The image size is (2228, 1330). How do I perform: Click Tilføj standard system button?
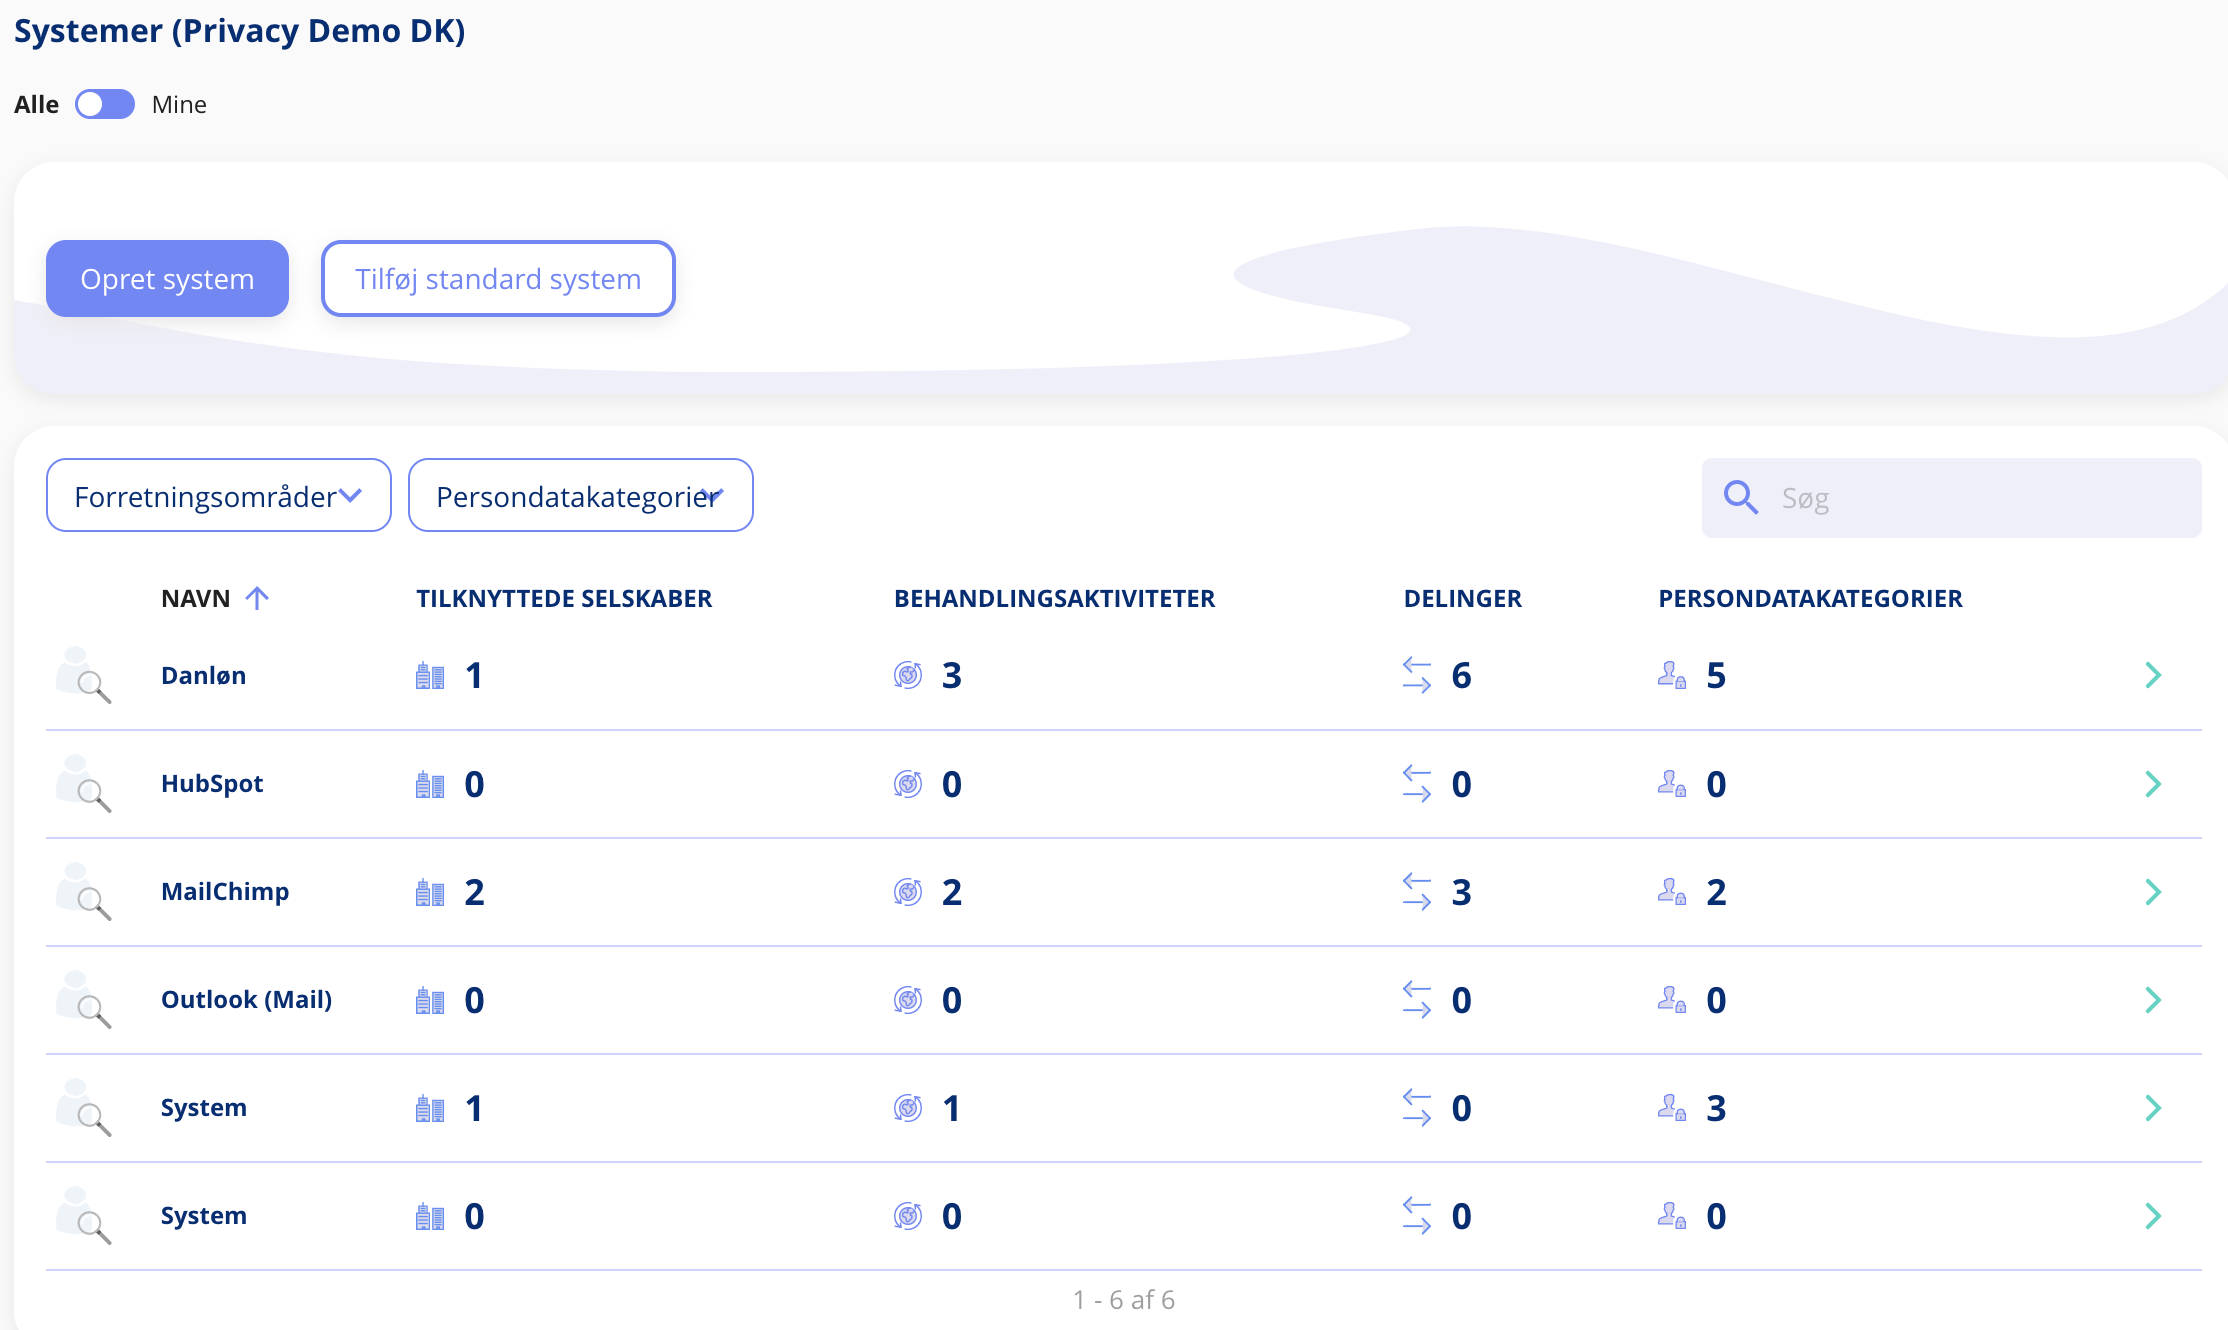tap(498, 278)
